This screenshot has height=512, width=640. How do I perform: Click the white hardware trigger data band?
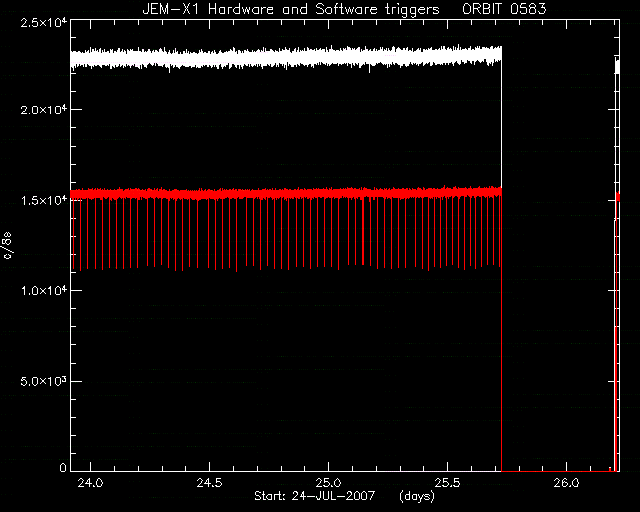point(286,58)
